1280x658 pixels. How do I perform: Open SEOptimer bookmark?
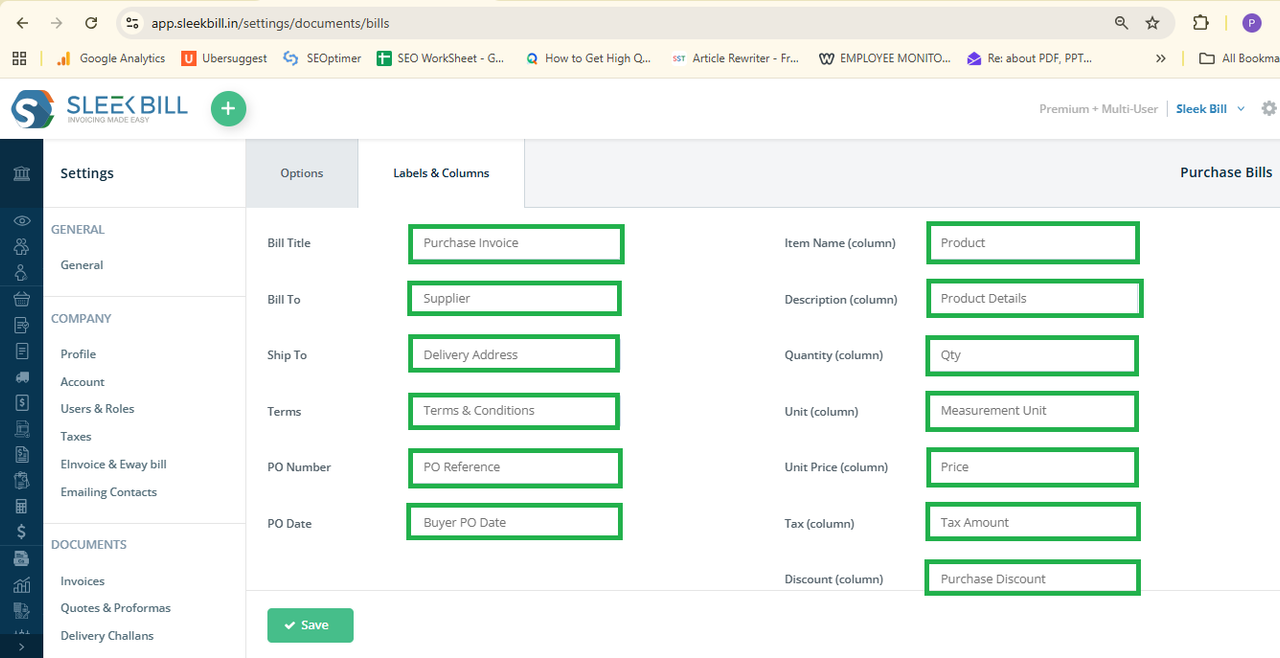(x=322, y=58)
